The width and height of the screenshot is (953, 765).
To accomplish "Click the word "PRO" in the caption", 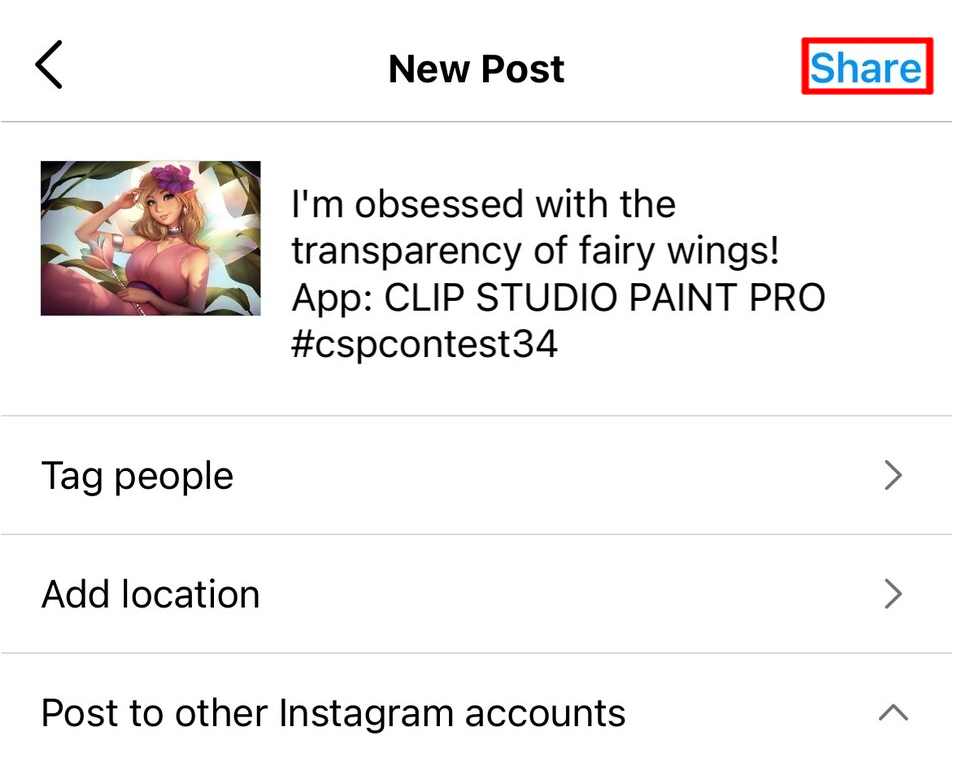I will (790, 298).
